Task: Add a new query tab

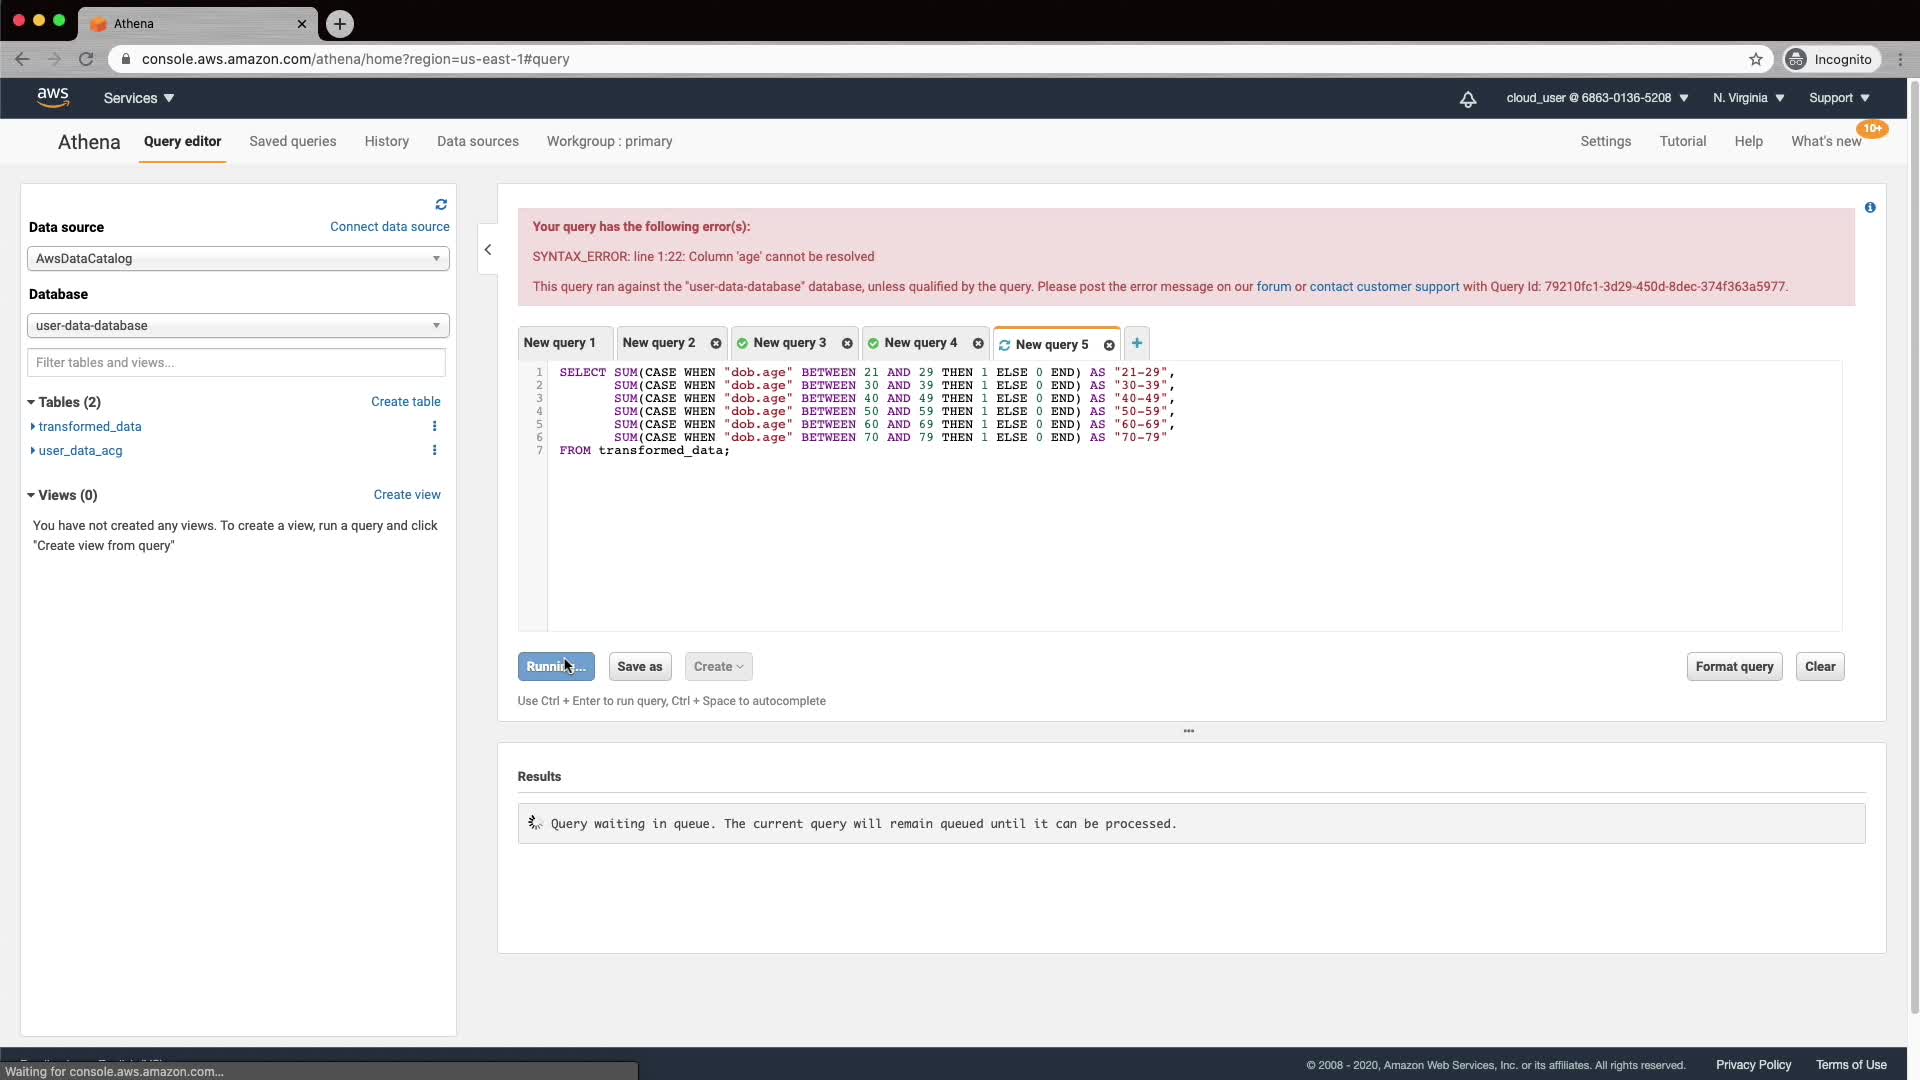Action: (1136, 343)
